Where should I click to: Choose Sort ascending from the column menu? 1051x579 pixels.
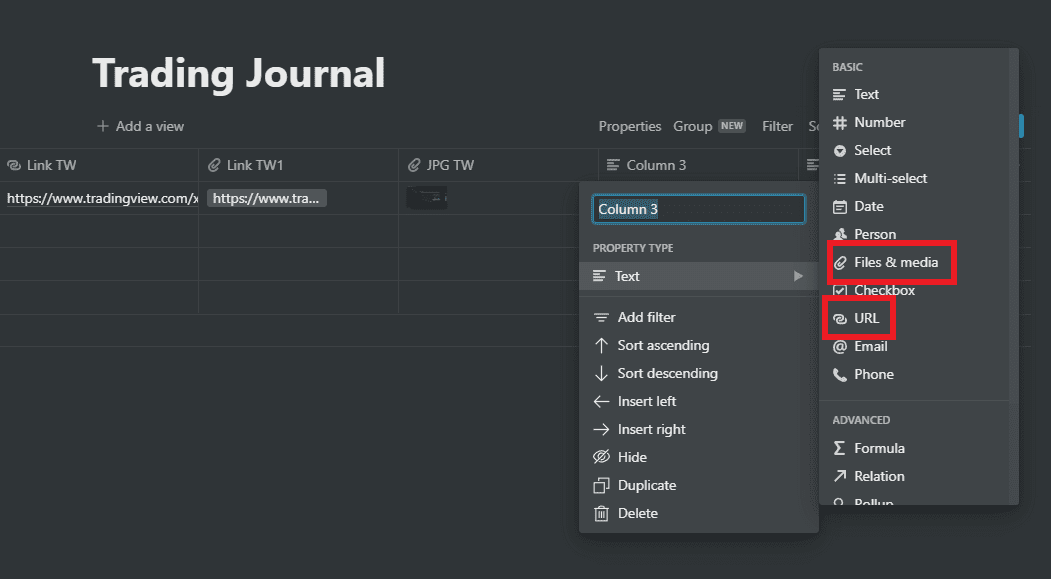(x=698, y=346)
